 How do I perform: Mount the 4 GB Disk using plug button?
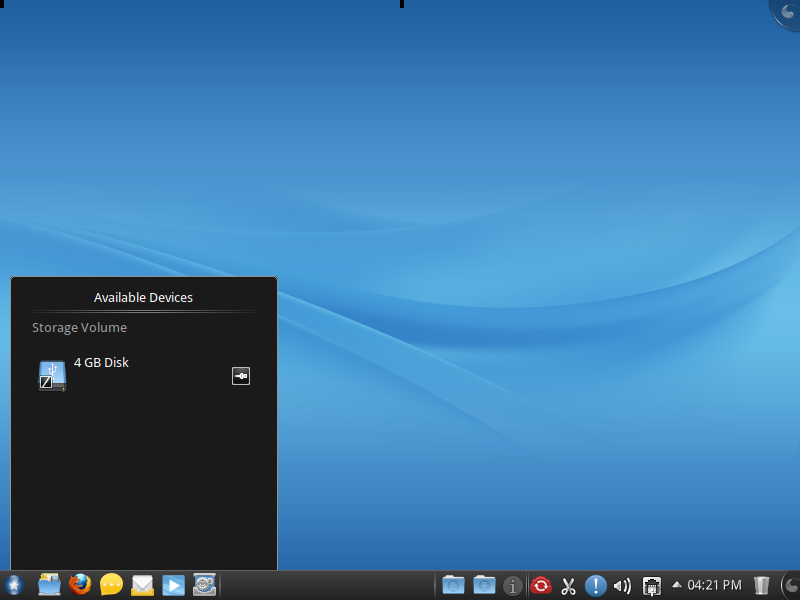(241, 376)
